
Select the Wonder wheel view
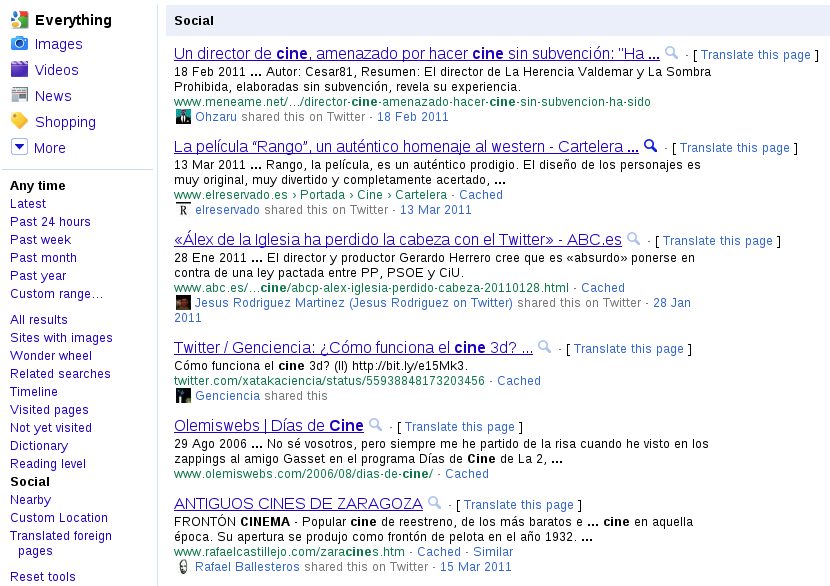click(51, 356)
